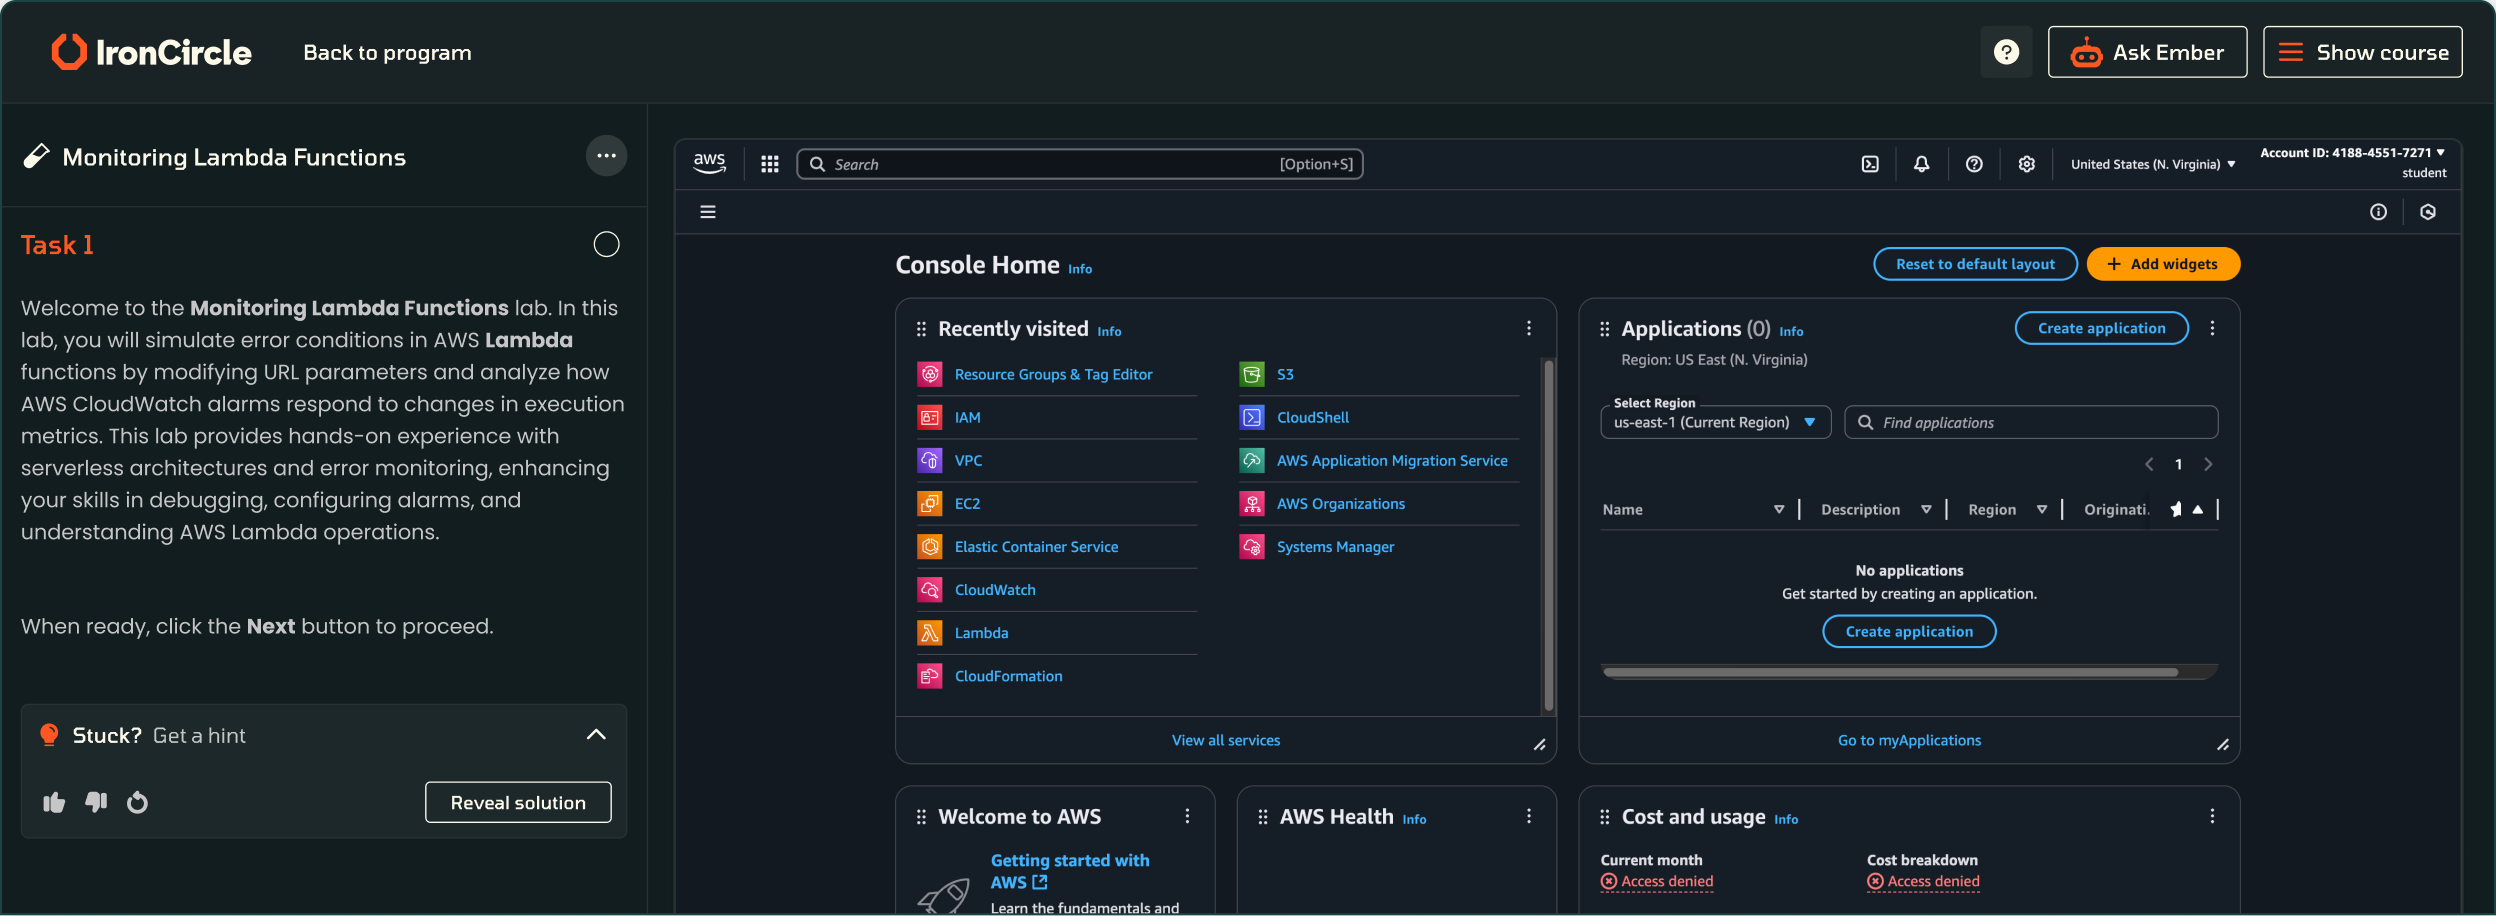
Task: Click Applications table horizontal scrollbar
Action: click(x=1890, y=672)
